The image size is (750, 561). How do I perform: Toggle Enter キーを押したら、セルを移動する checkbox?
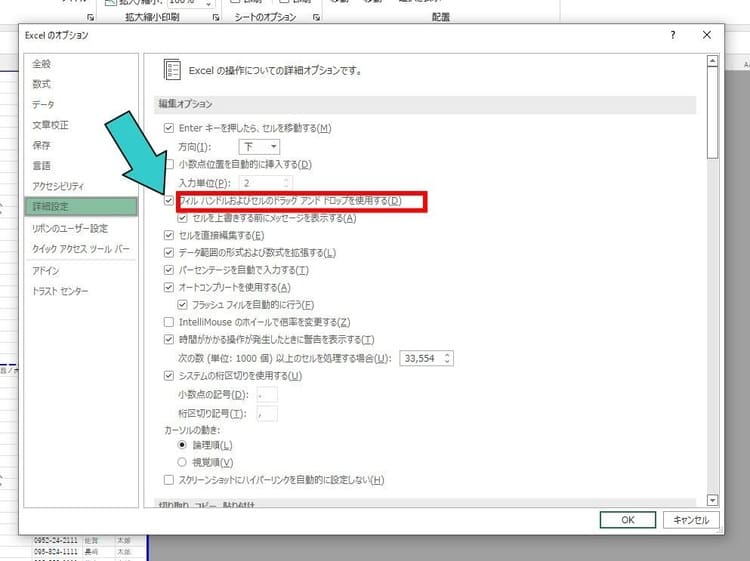point(169,128)
